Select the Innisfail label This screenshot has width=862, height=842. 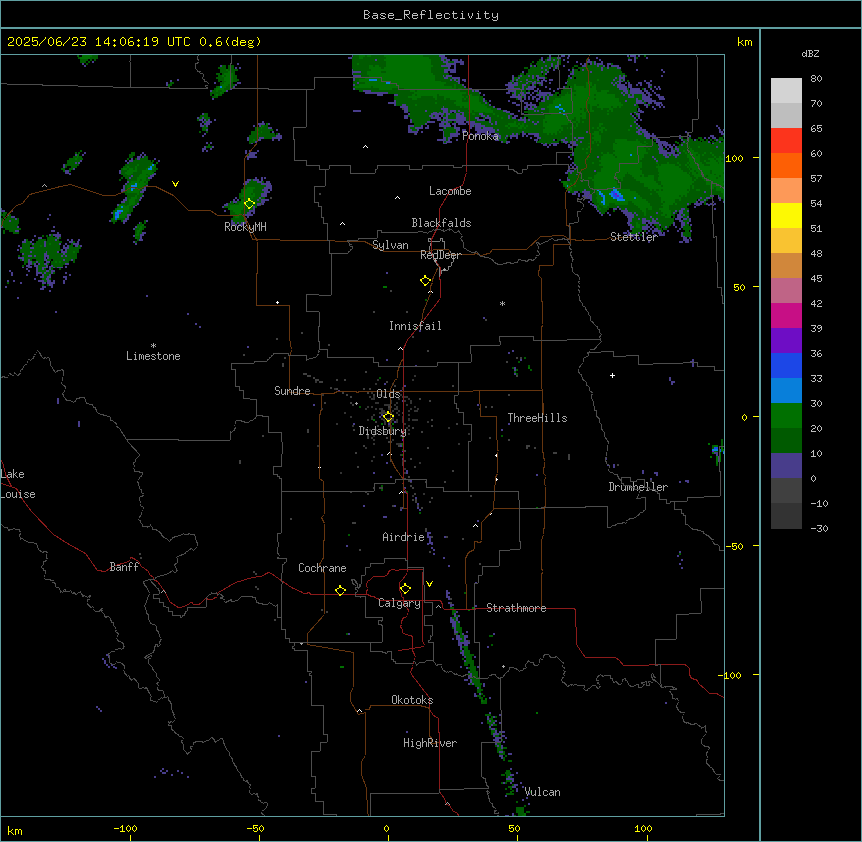[415, 326]
